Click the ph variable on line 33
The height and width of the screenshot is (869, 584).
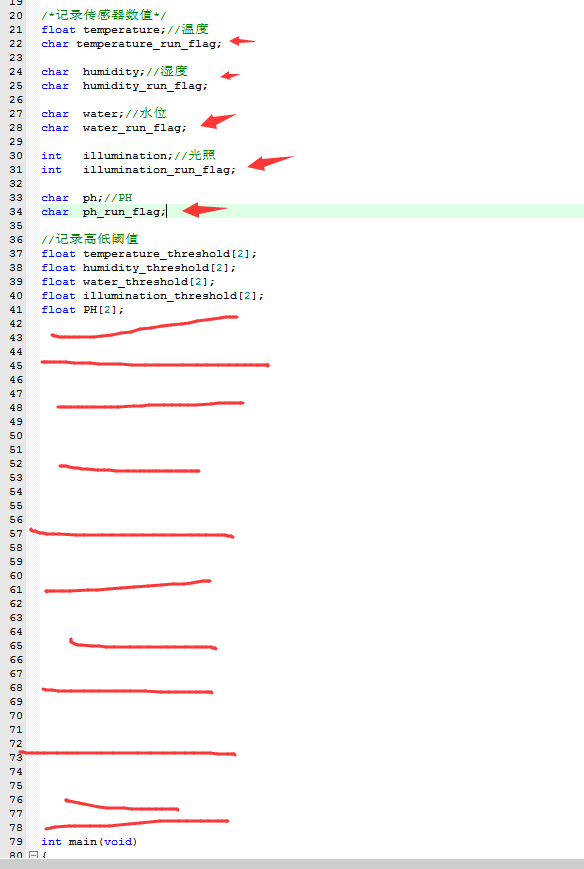coord(89,198)
